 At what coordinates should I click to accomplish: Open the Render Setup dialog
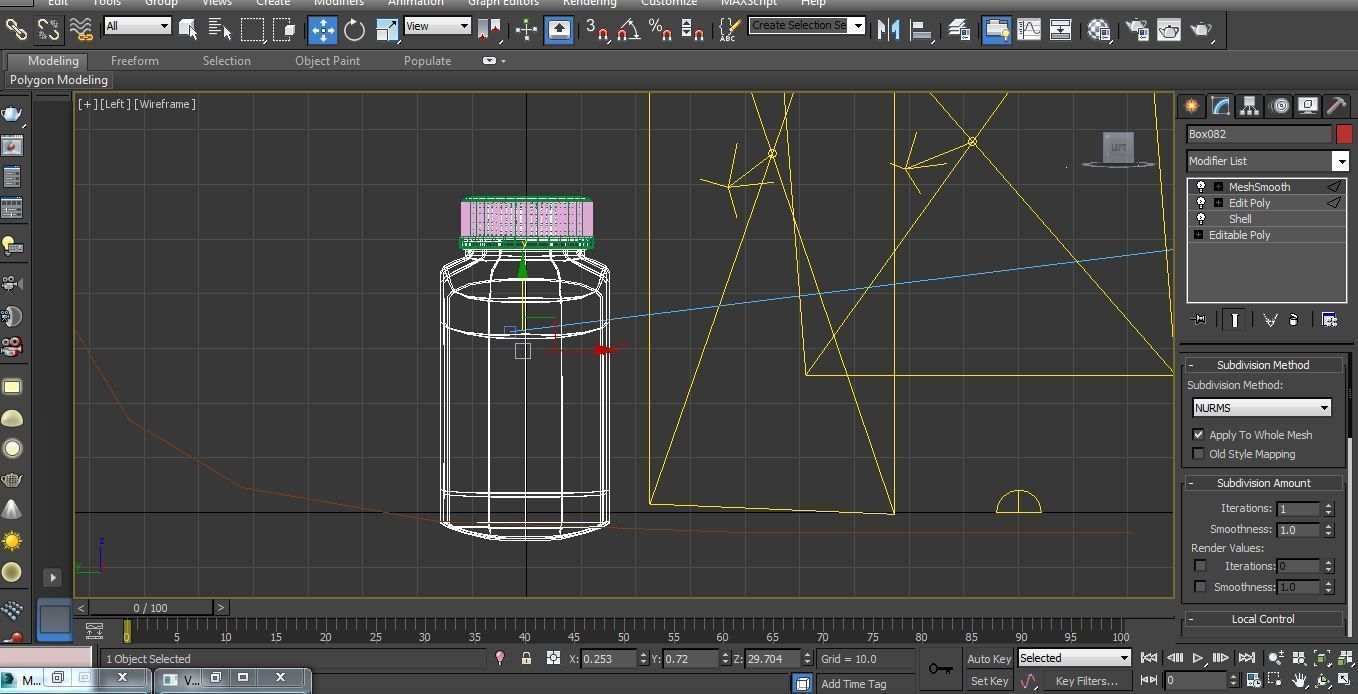(x=1137, y=30)
